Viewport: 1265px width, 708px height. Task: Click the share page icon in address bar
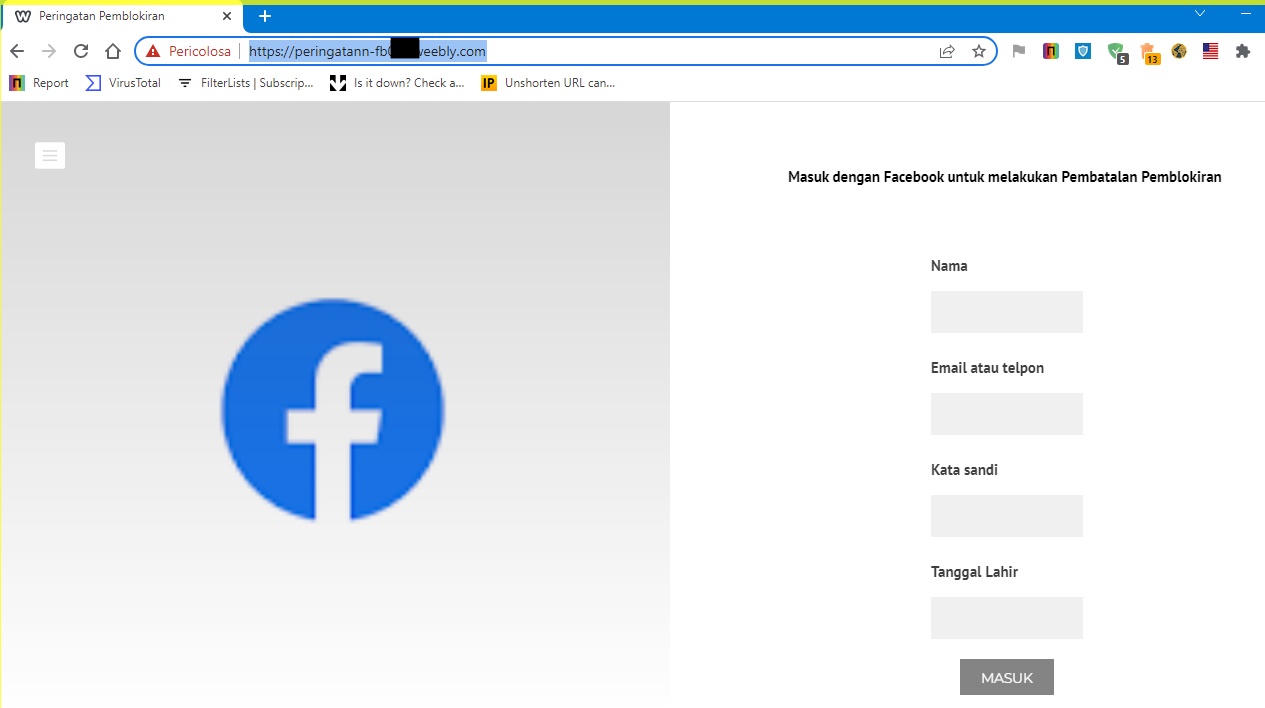[947, 51]
